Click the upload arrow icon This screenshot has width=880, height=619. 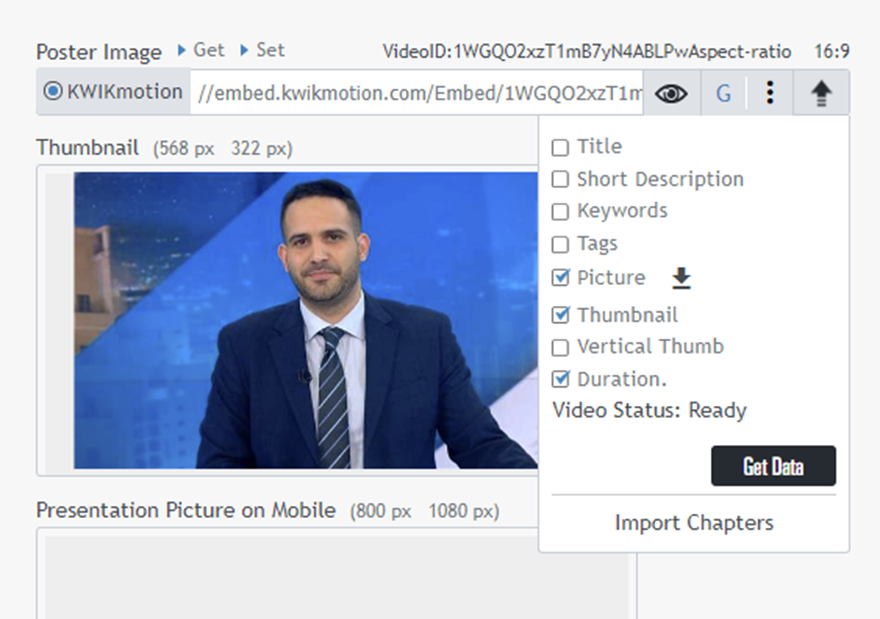tap(821, 93)
